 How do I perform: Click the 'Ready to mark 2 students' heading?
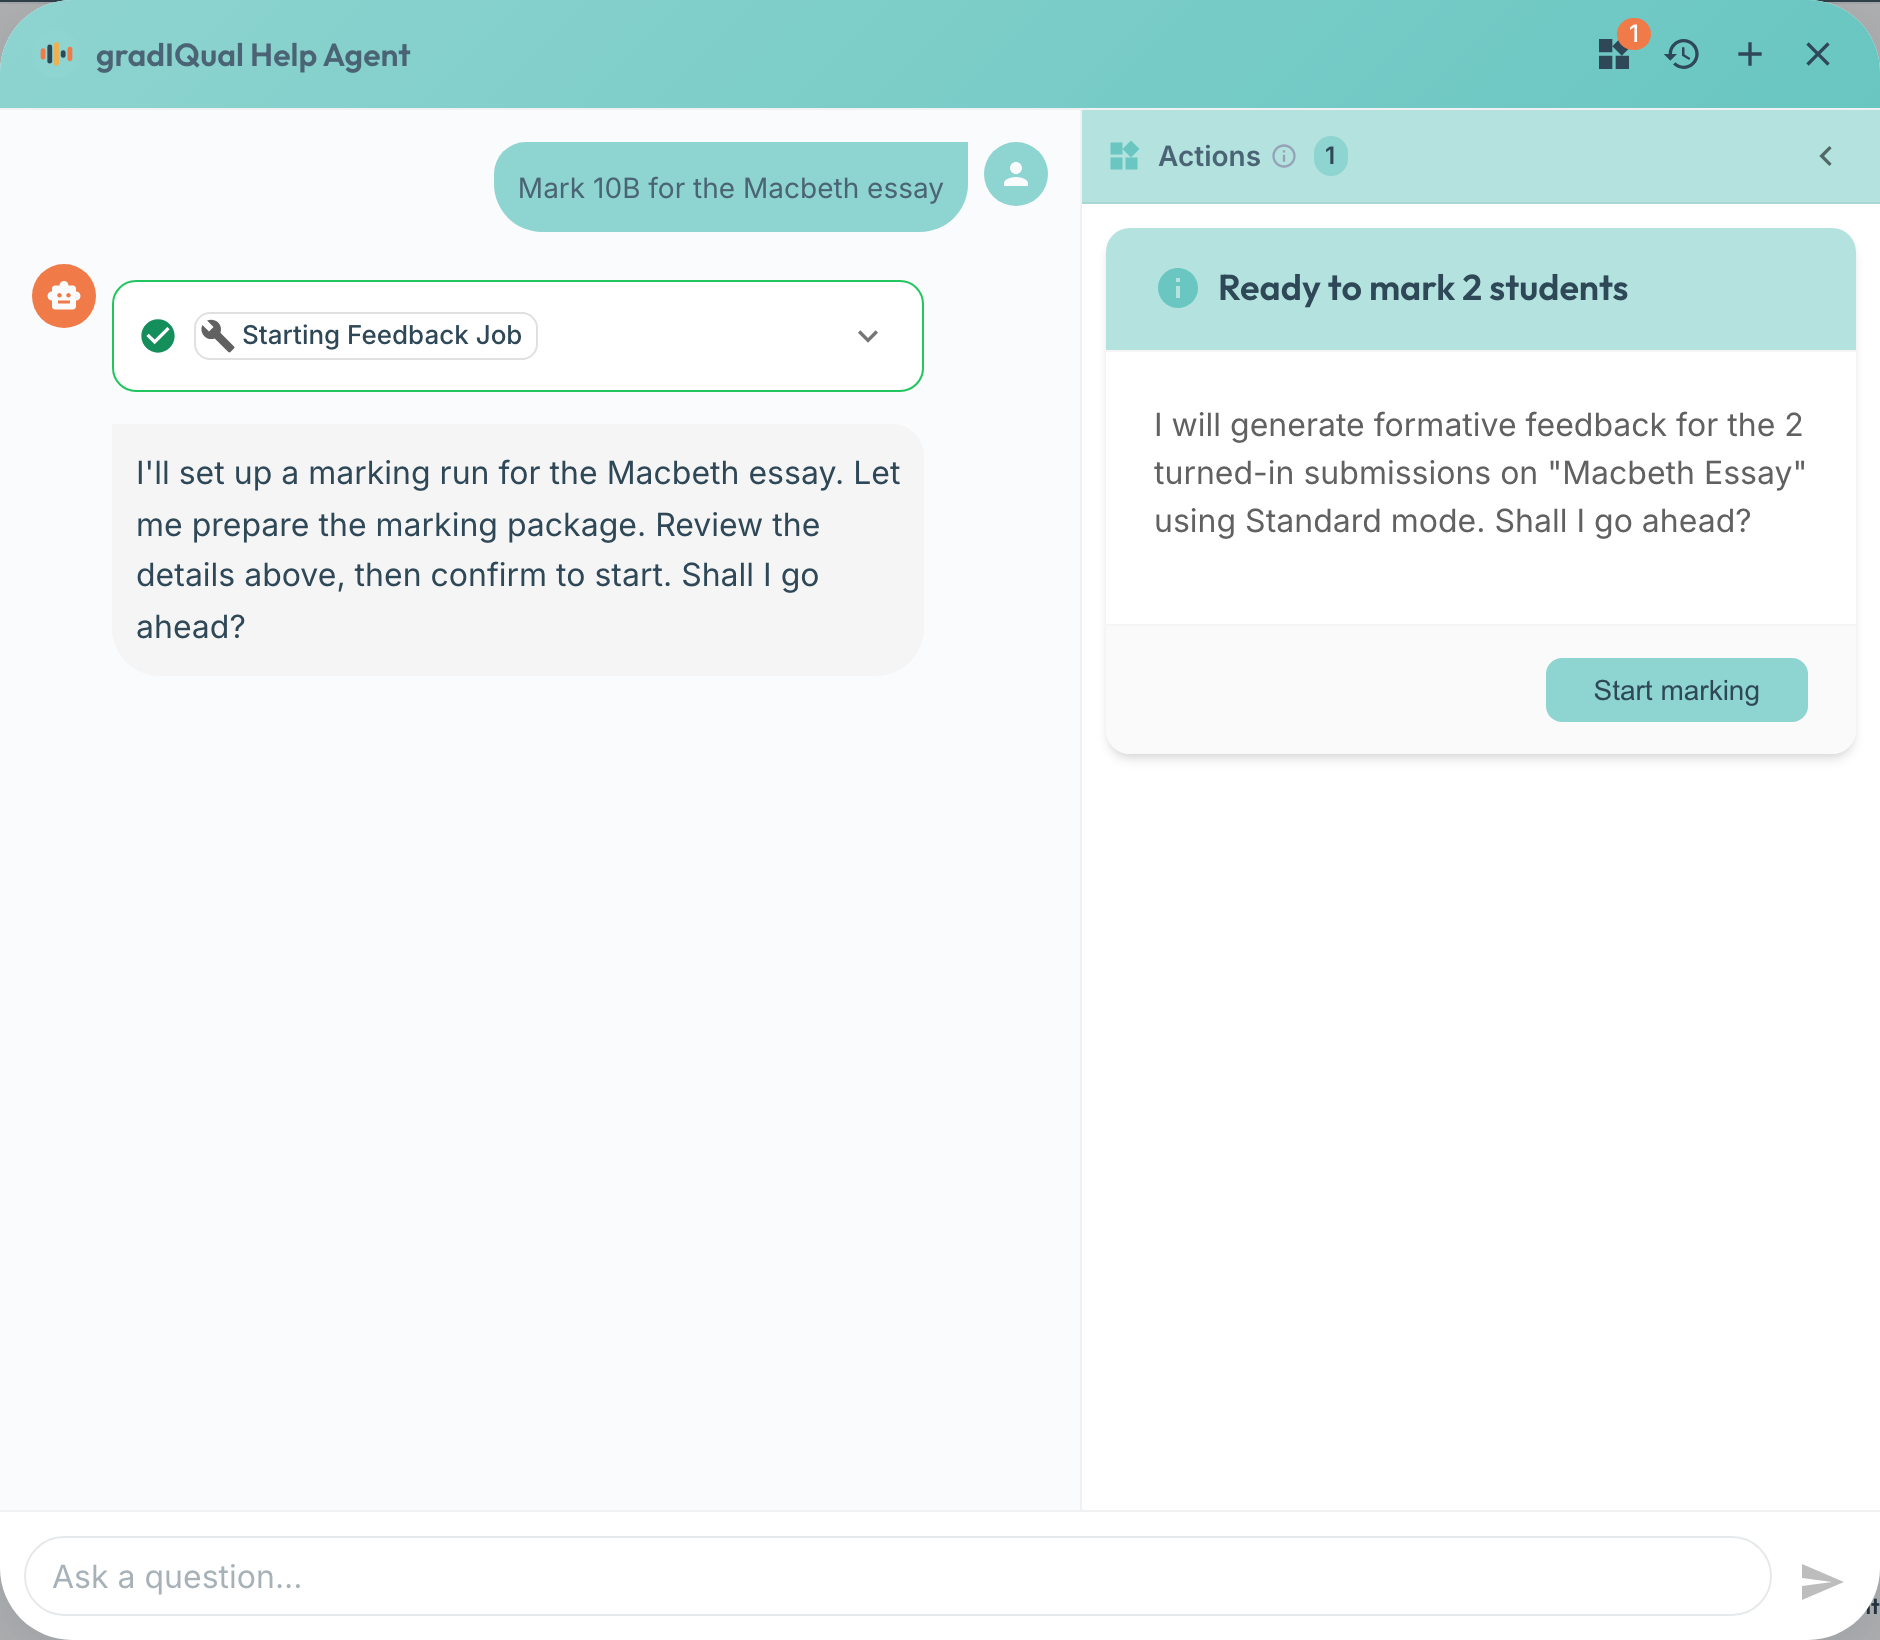click(1423, 288)
